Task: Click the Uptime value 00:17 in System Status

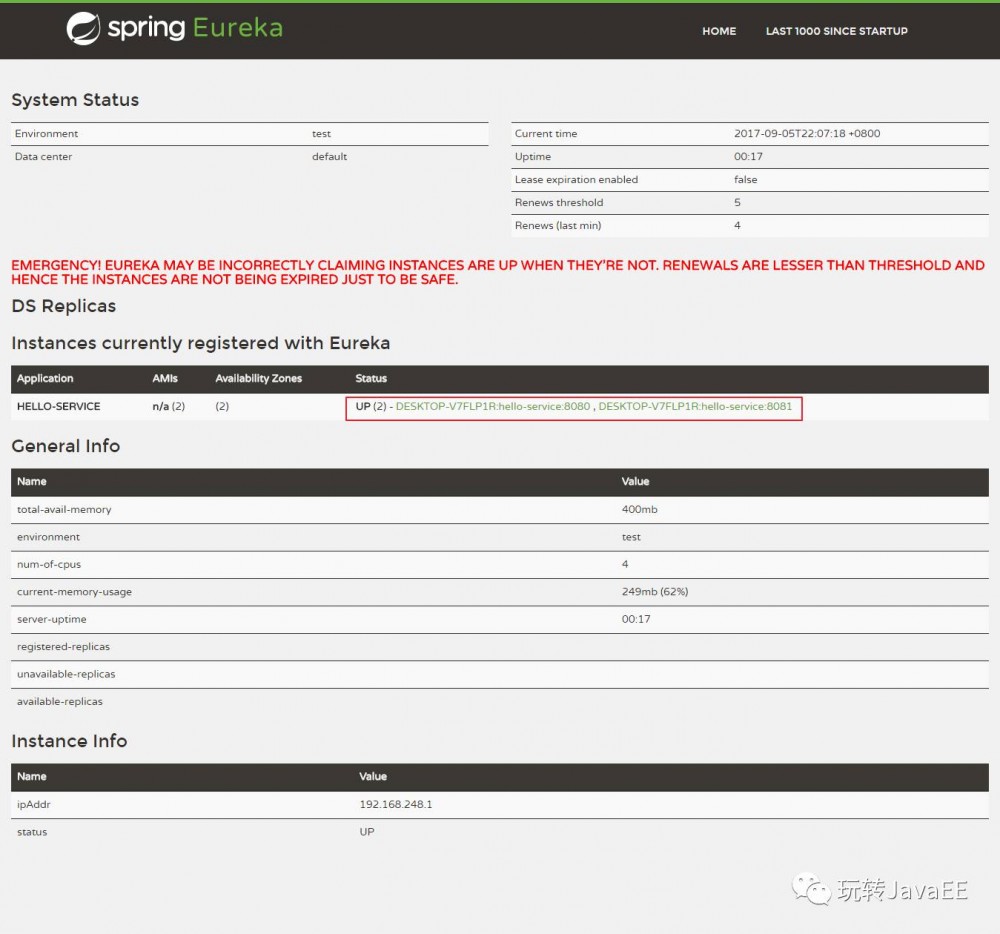Action: pos(748,157)
